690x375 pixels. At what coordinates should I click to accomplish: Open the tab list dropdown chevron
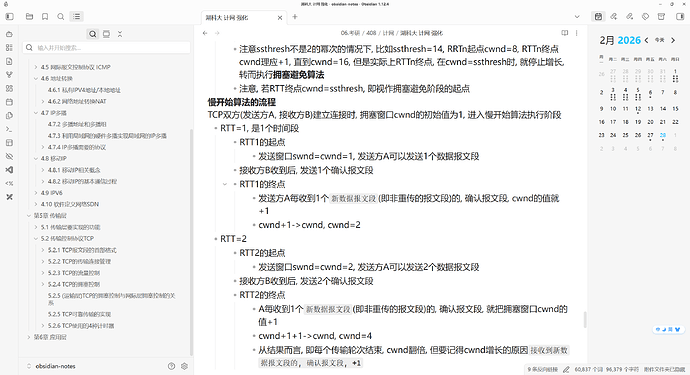click(x=577, y=17)
